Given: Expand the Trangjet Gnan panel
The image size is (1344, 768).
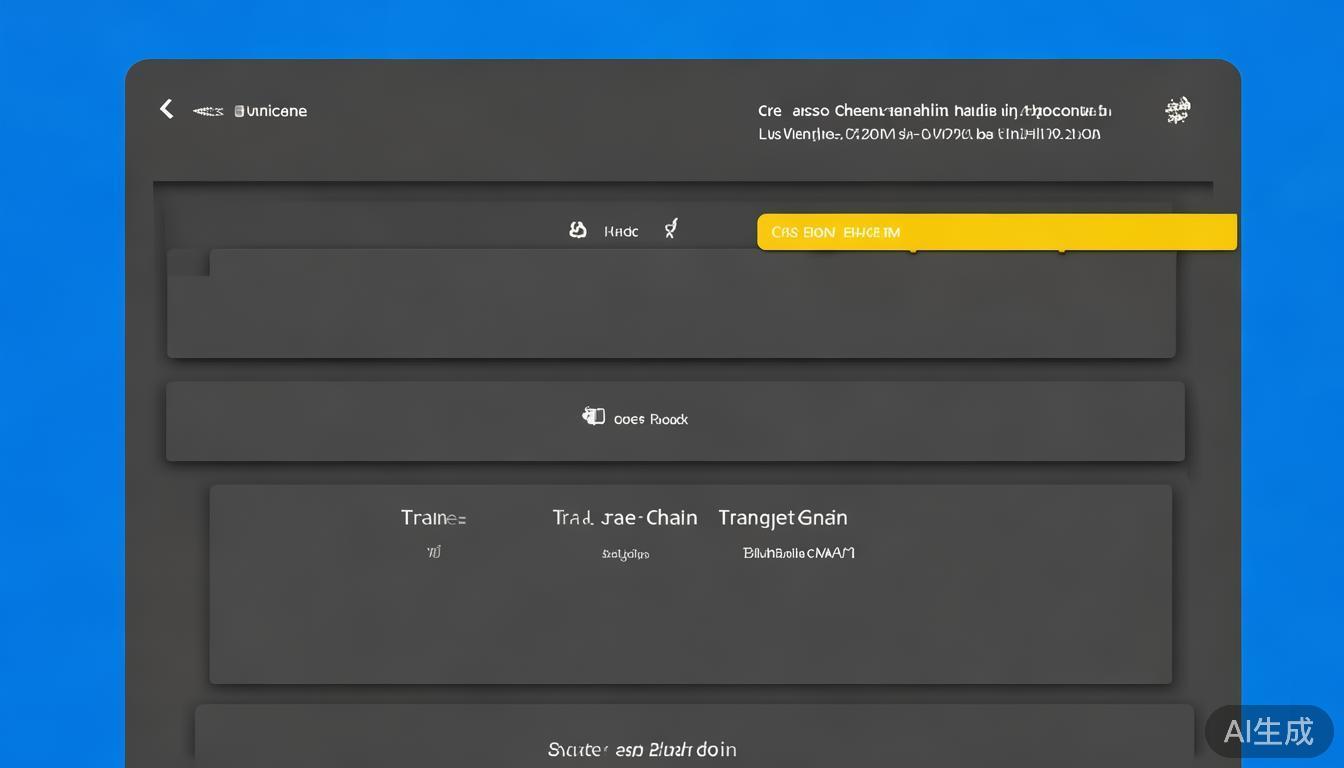Looking at the screenshot, I should click(x=783, y=517).
